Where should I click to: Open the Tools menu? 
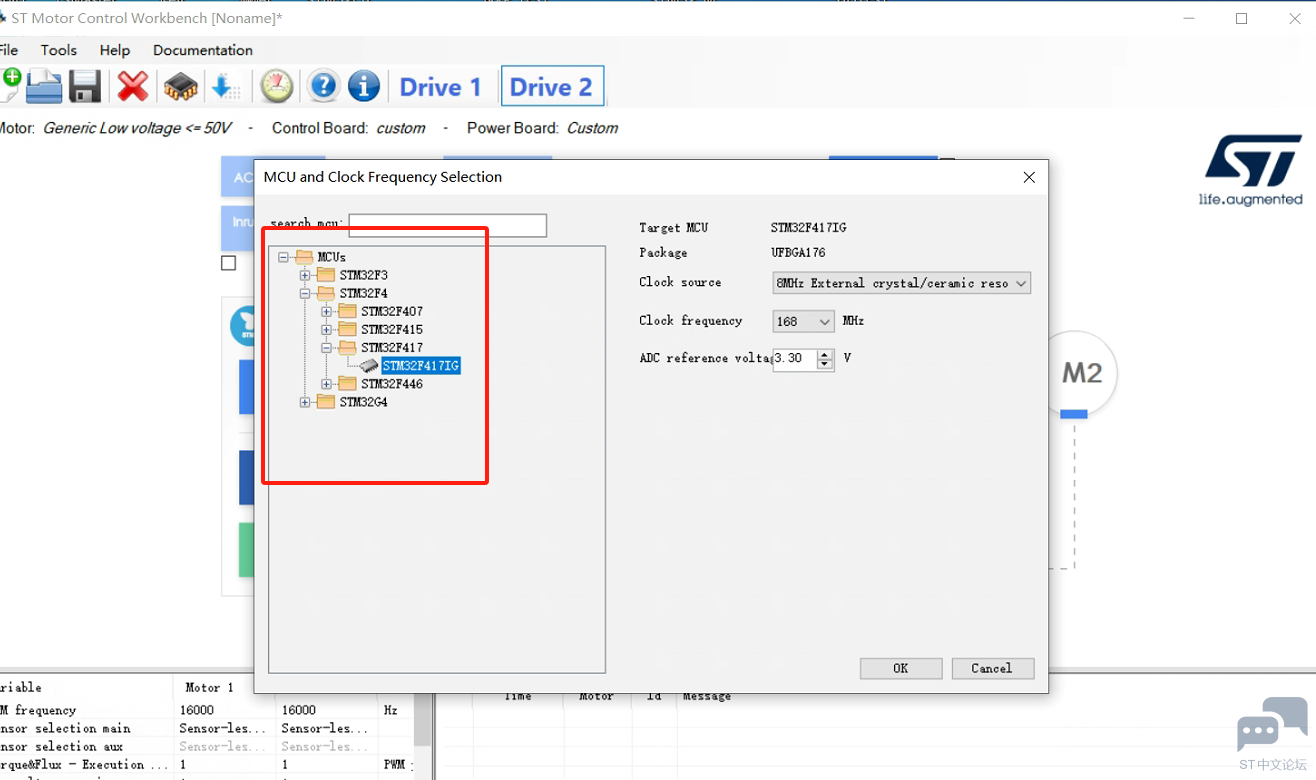click(59, 50)
